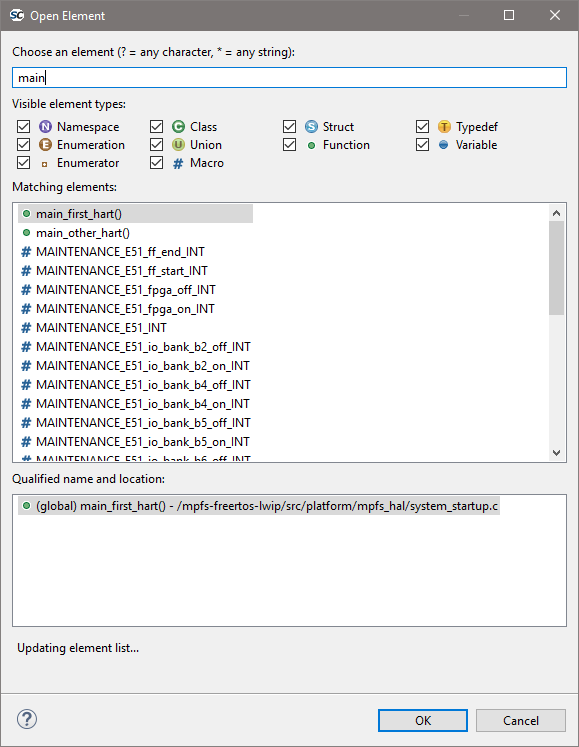Viewport: 579px width, 747px height.
Task: Click the Union type icon
Action: [178, 145]
